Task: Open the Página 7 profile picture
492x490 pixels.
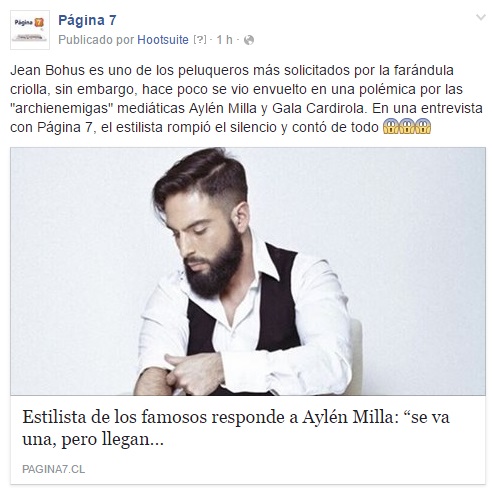Action: 30,30
